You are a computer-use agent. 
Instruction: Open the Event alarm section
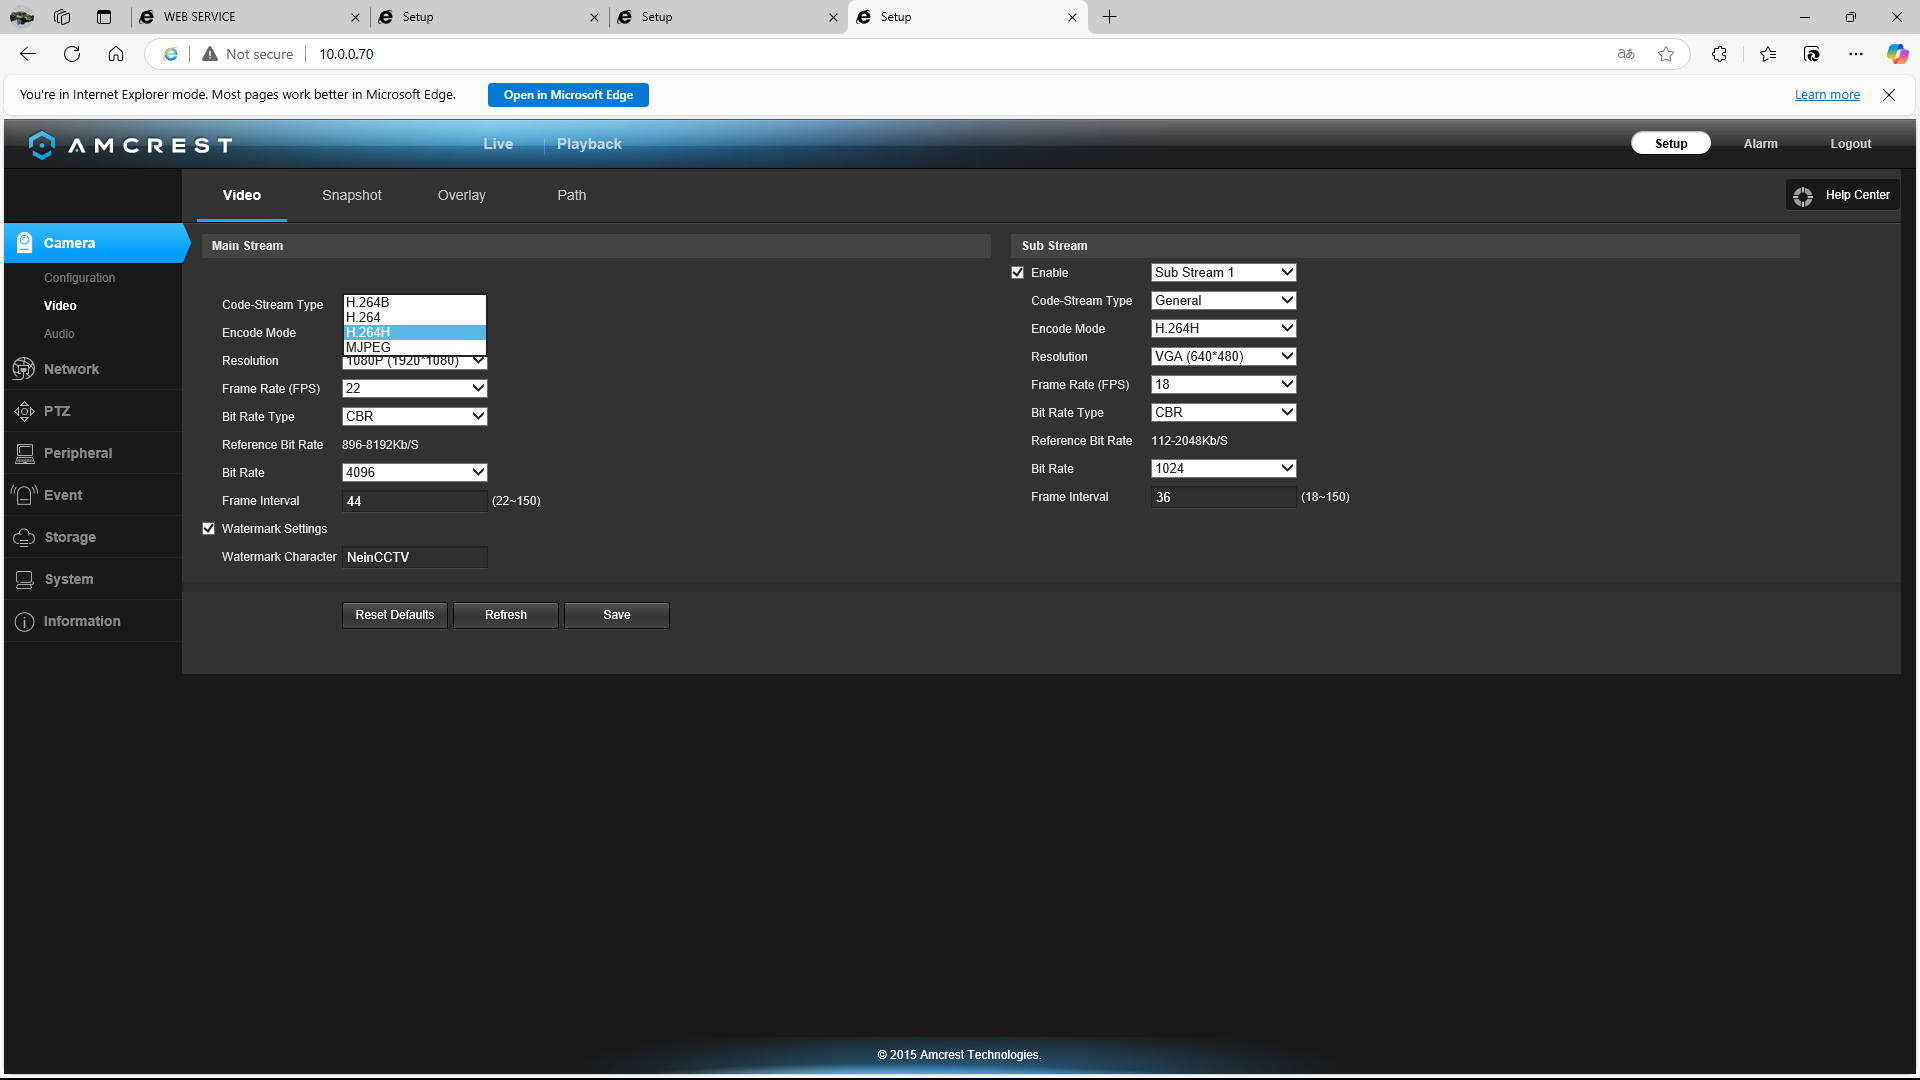(x=63, y=495)
